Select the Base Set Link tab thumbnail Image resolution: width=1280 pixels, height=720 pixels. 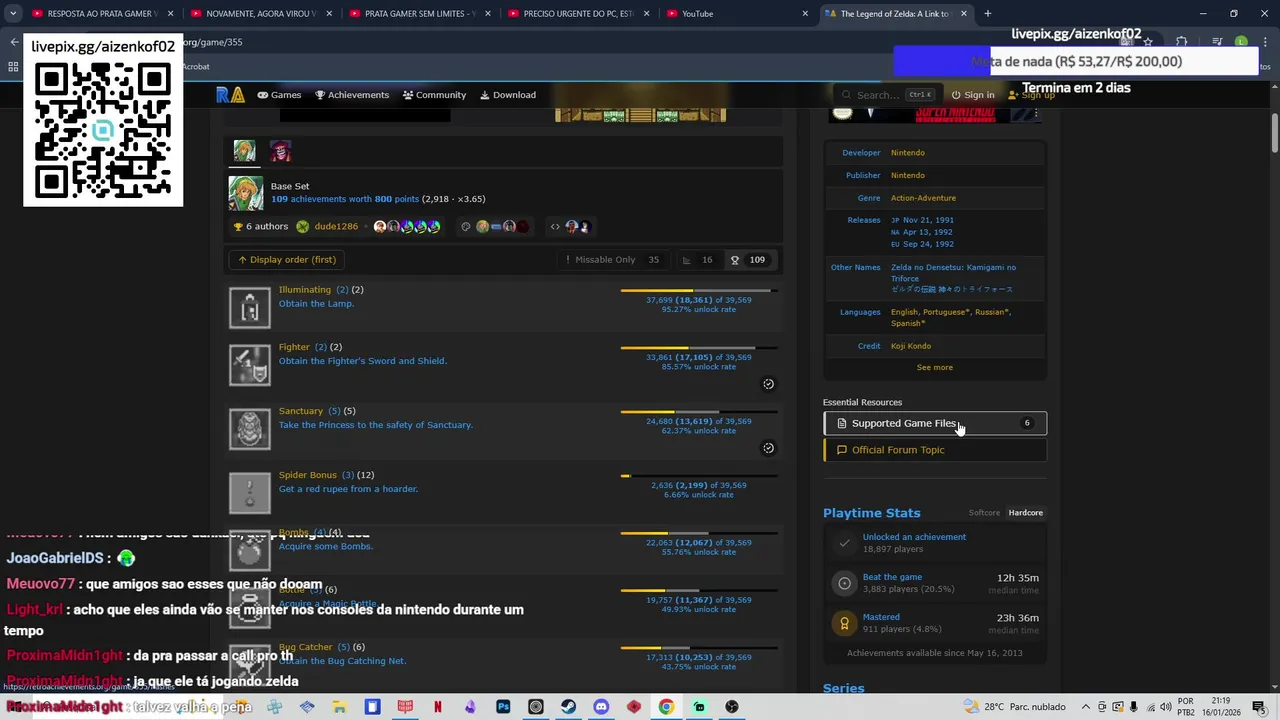pos(245,151)
